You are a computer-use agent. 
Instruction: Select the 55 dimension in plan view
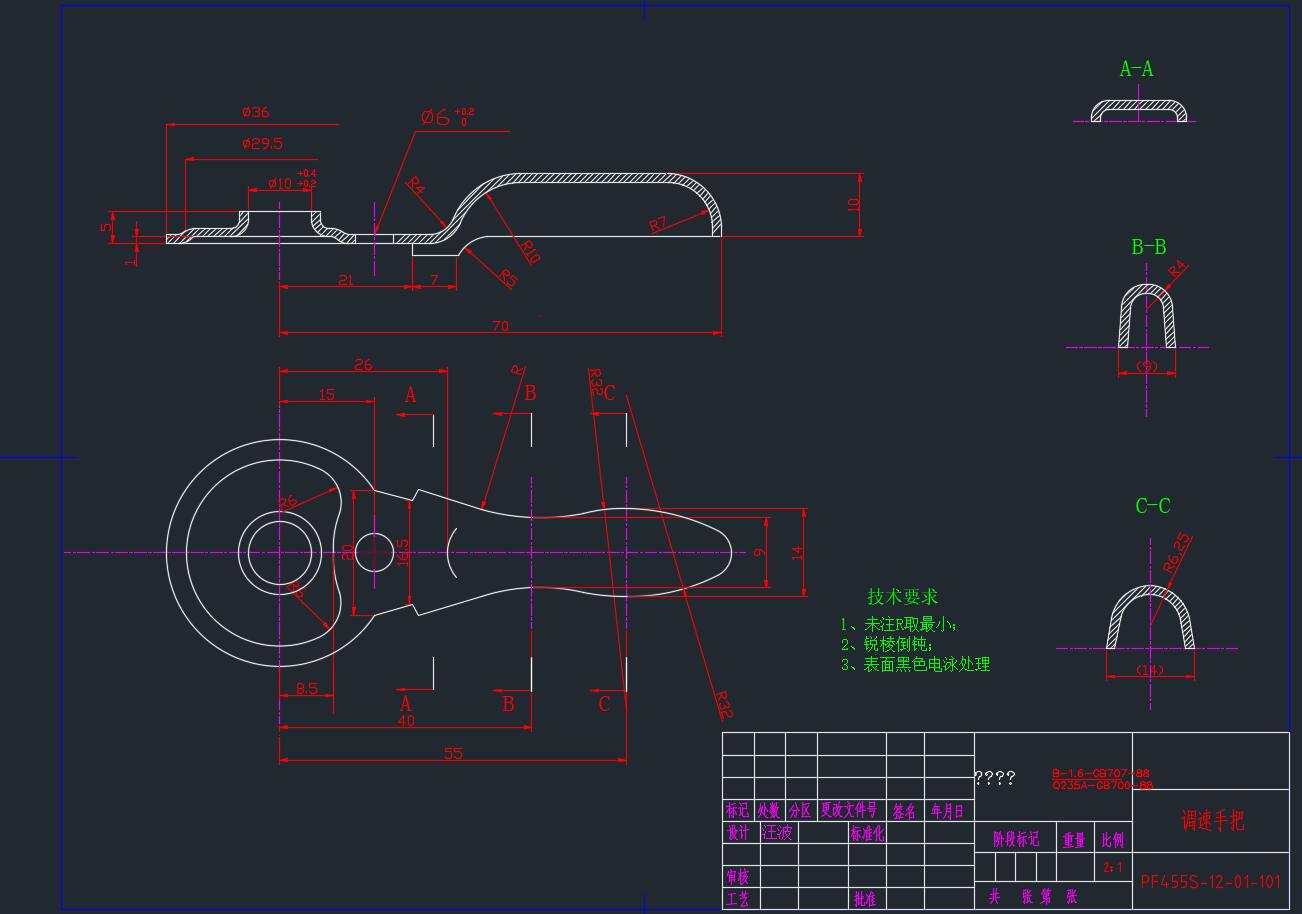click(x=453, y=754)
